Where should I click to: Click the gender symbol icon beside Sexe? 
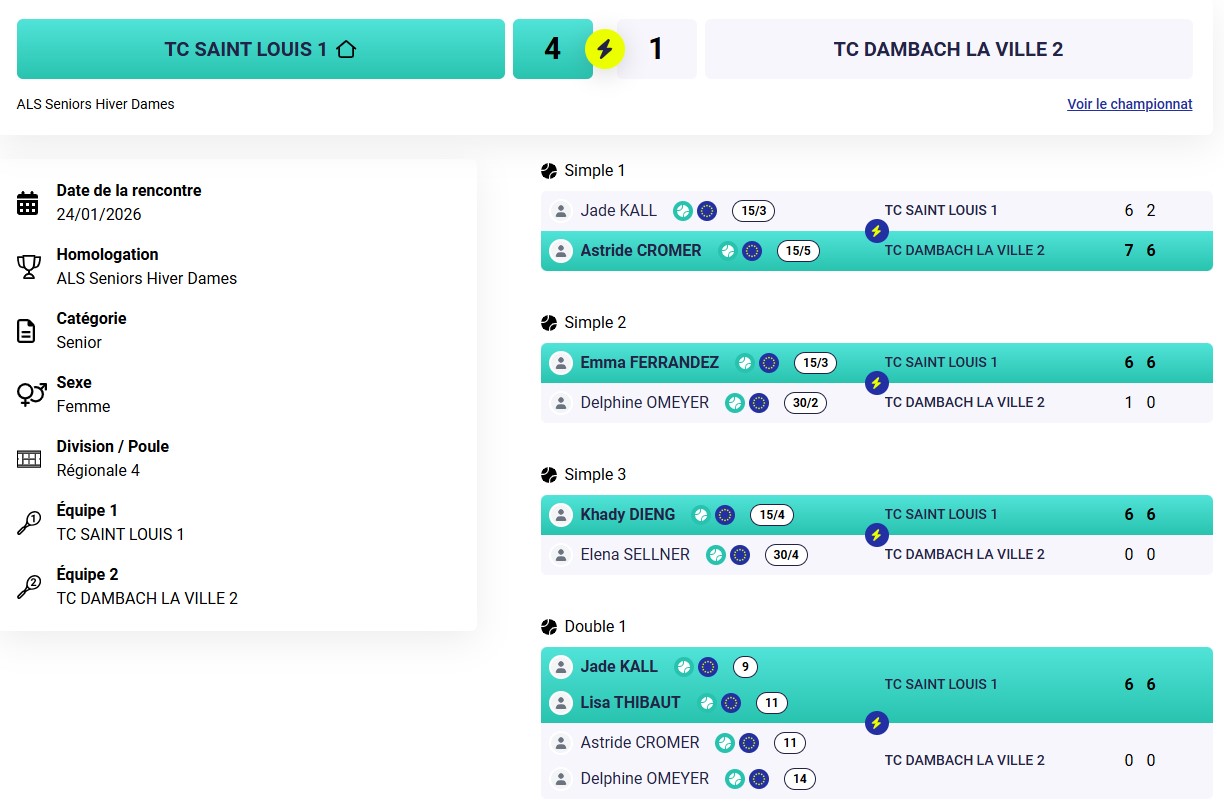coord(31,395)
